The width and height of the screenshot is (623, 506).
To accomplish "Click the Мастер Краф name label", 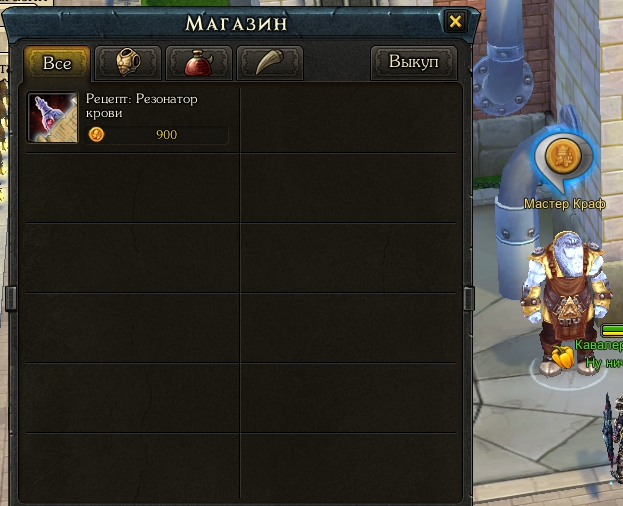I will click(565, 204).
